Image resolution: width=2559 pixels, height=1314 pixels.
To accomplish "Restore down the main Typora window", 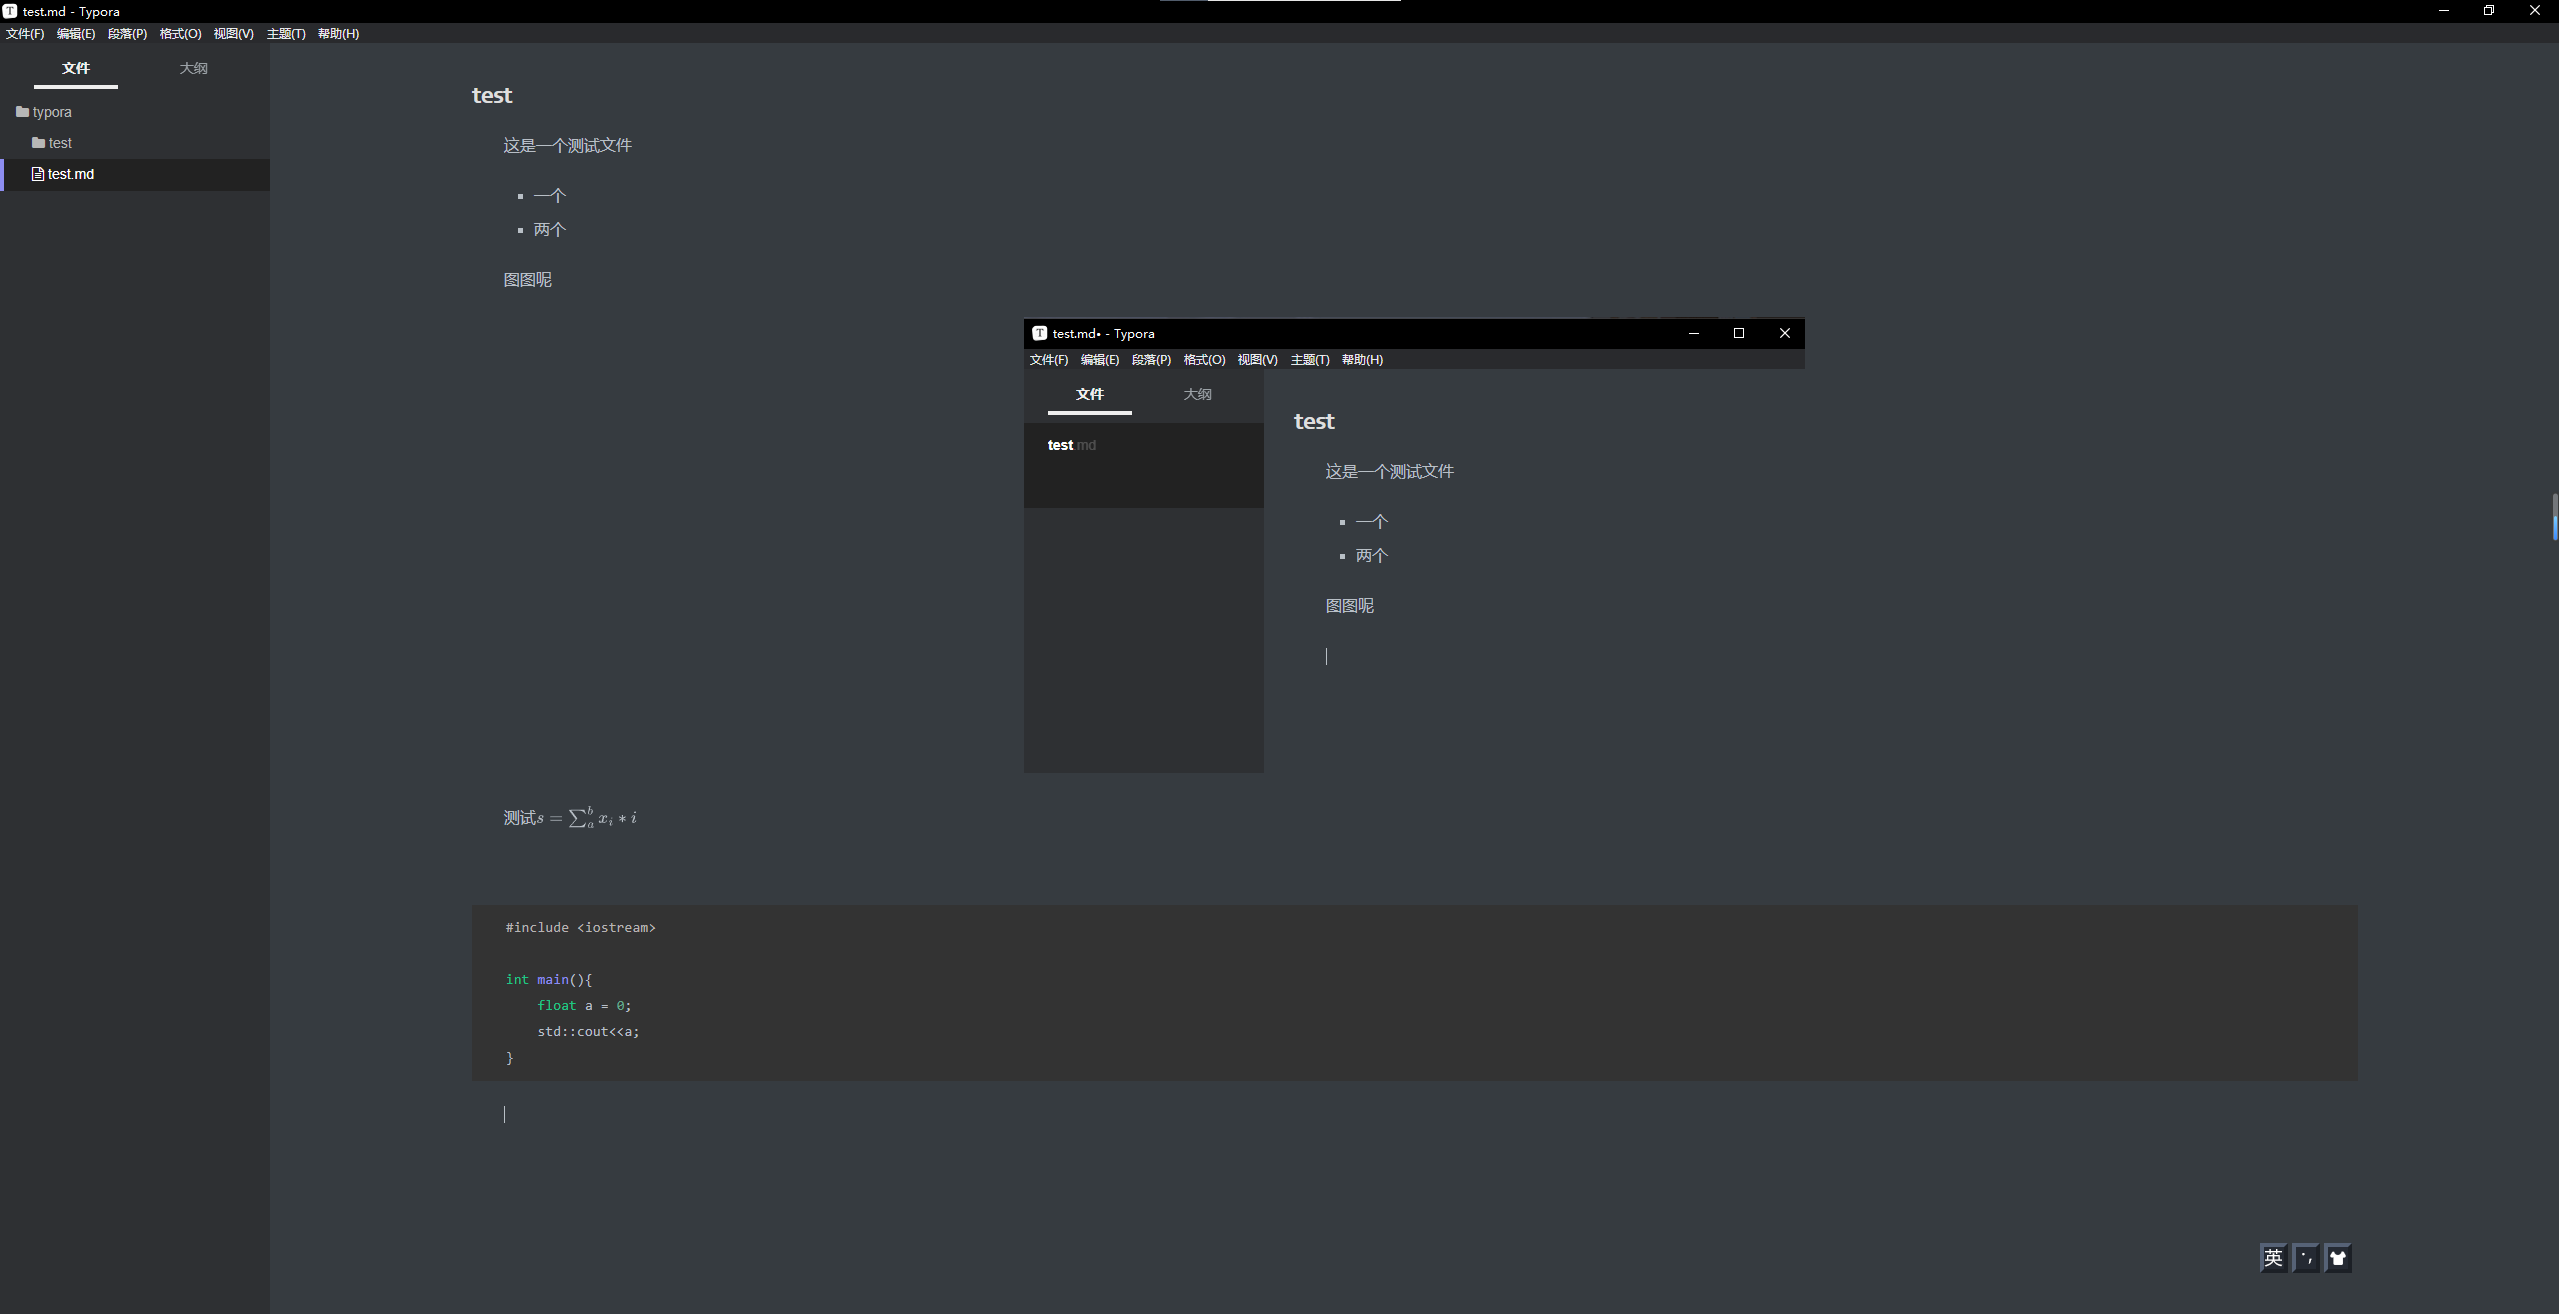I will (x=2489, y=11).
